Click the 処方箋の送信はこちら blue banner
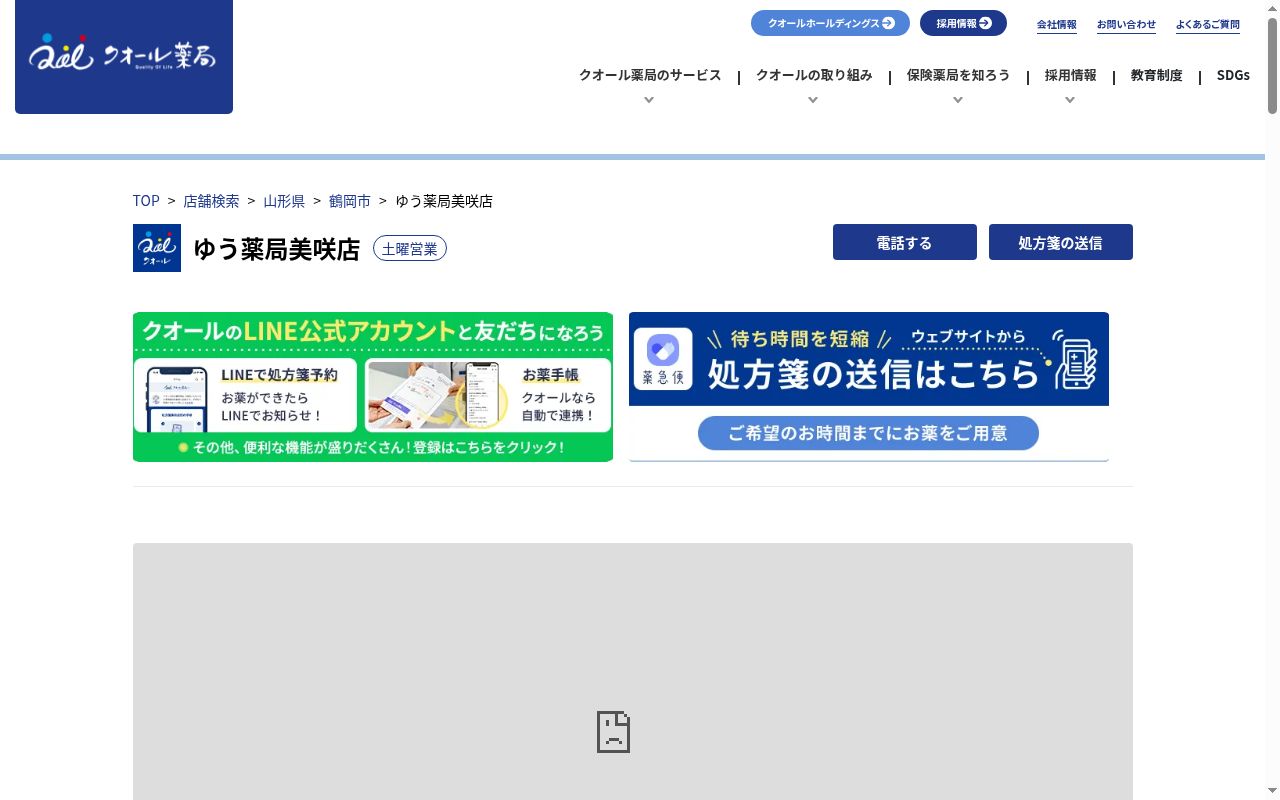The width and height of the screenshot is (1280, 800). [869, 387]
